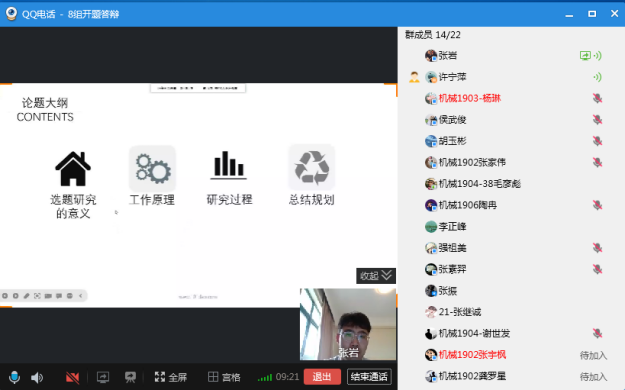Click muted mic icon for 机械1903-杨琳

pos(597,98)
